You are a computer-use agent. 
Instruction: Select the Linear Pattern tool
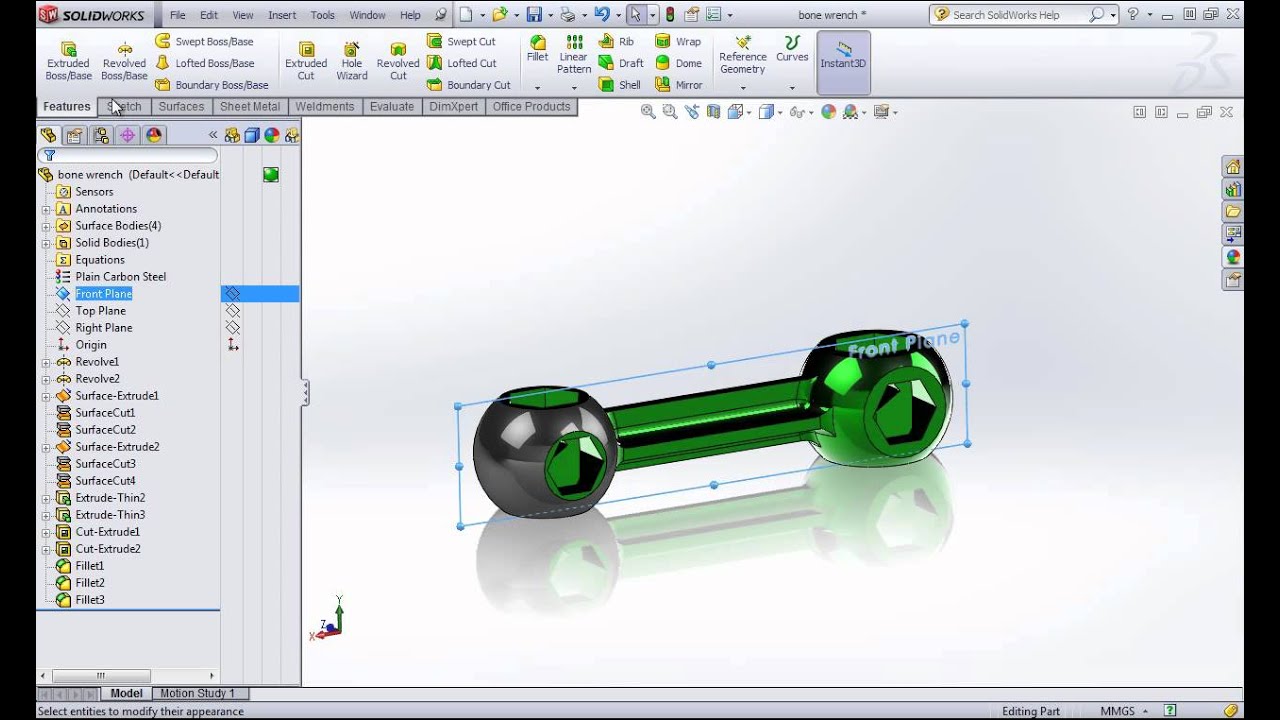pyautogui.click(x=574, y=55)
